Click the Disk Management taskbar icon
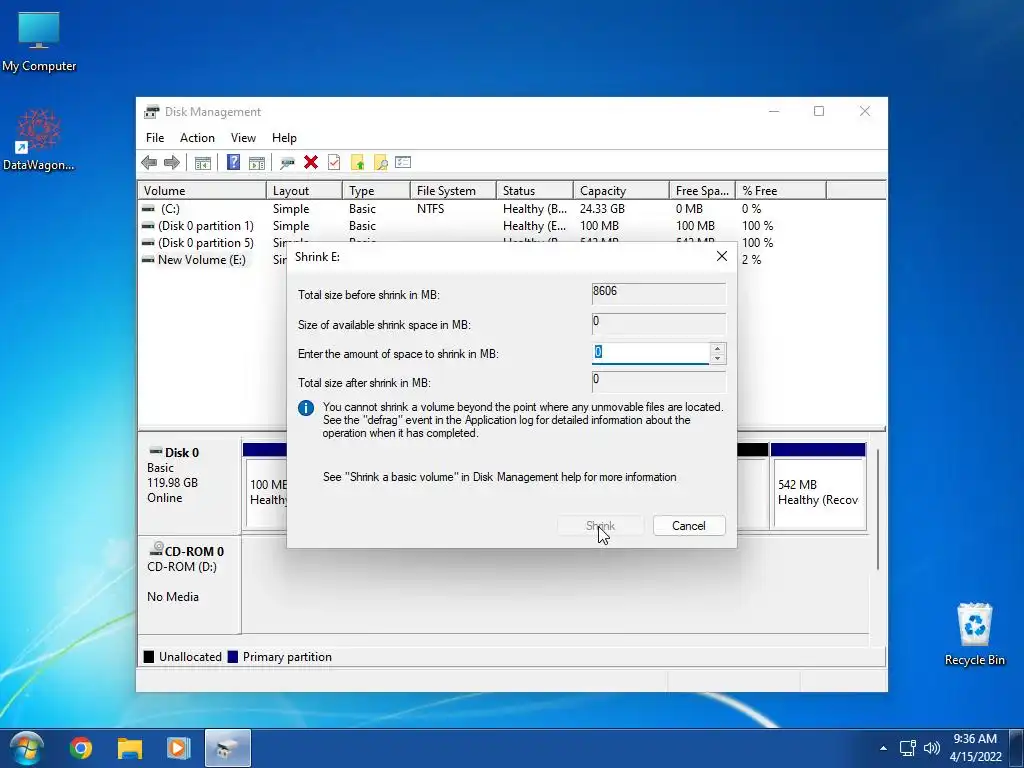 click(227, 748)
